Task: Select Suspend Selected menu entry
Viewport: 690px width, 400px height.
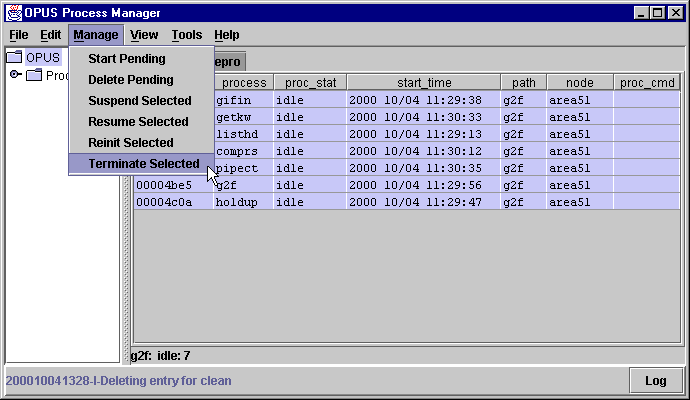Action: click(142, 101)
